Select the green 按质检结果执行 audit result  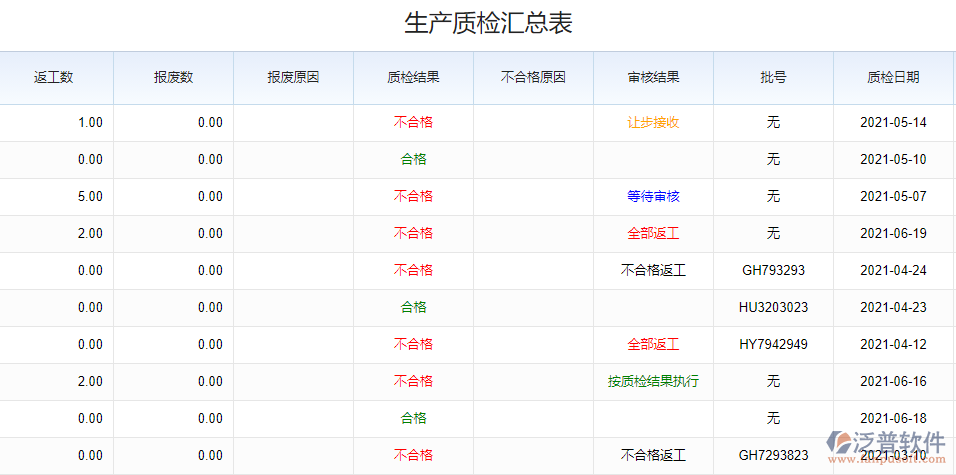(654, 382)
